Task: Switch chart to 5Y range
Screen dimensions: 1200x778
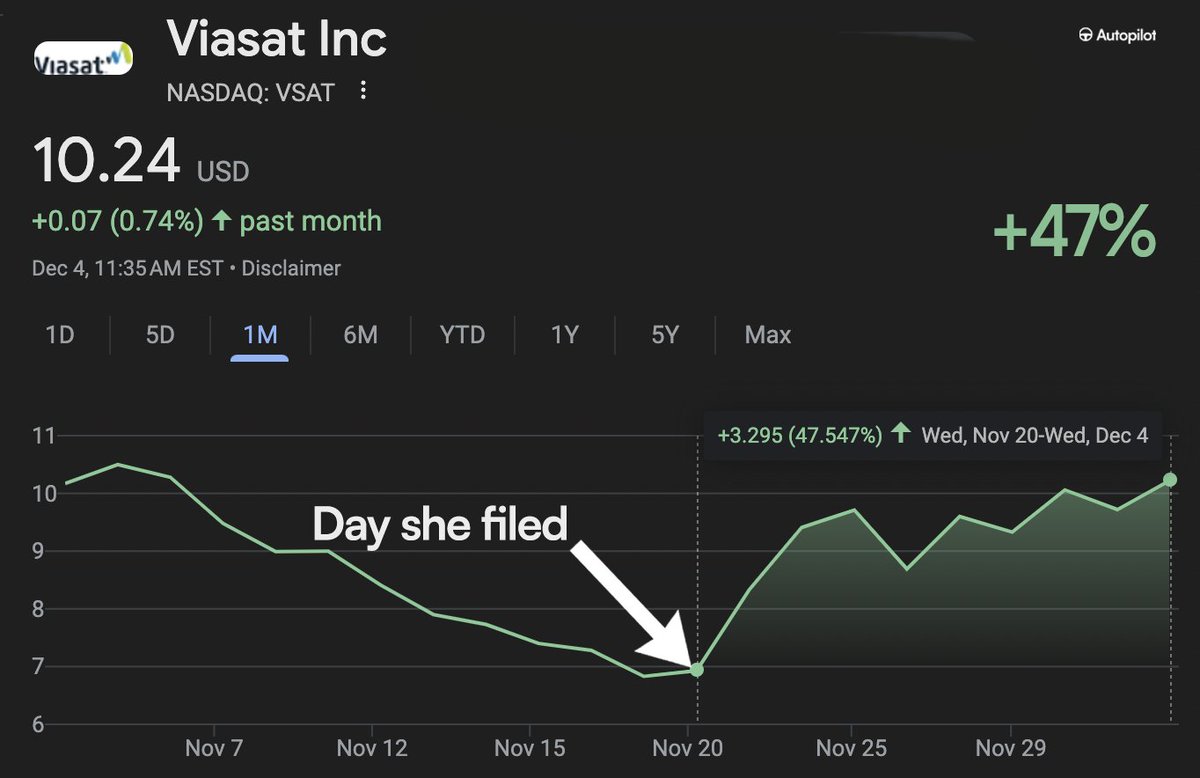Action: [x=665, y=335]
